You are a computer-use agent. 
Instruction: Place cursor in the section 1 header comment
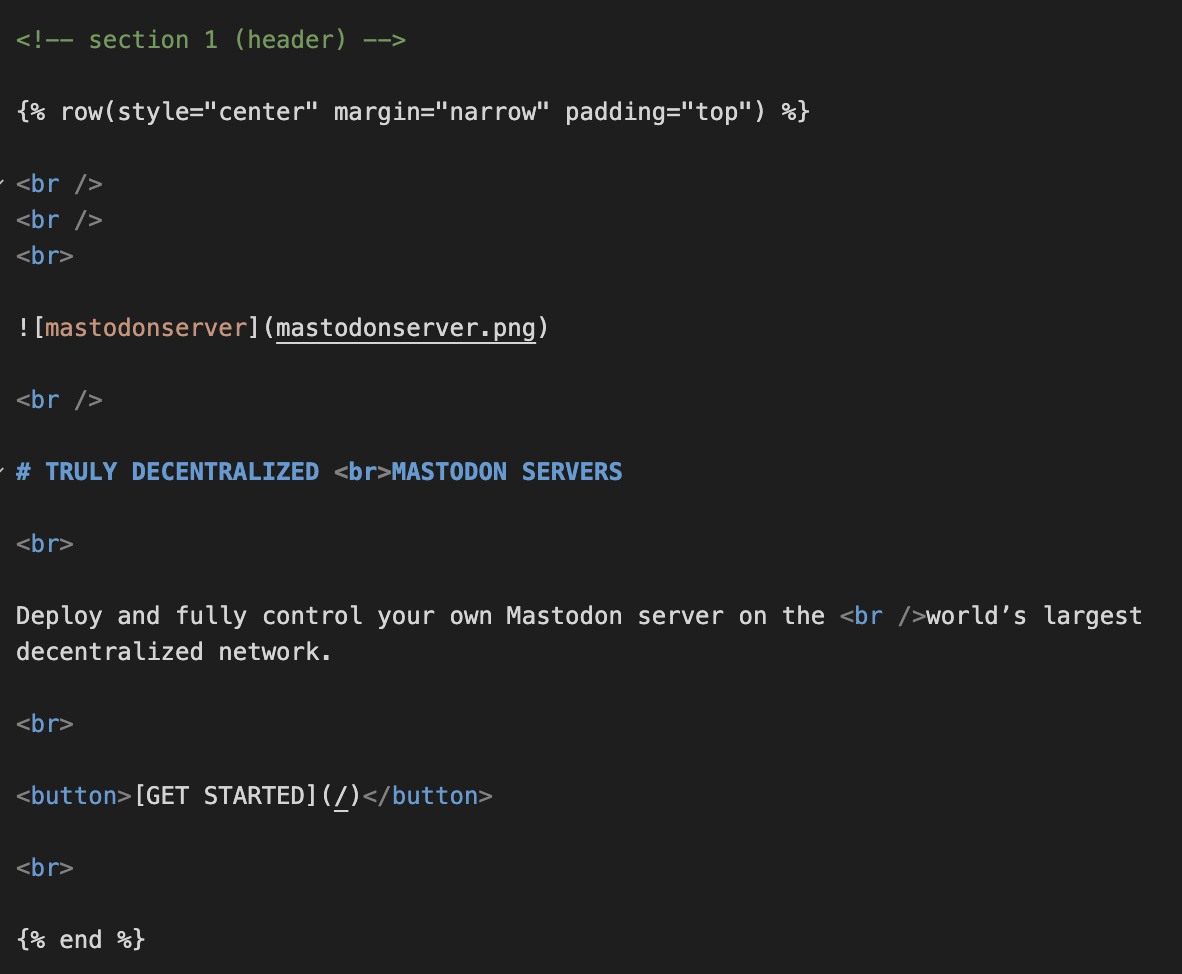click(211, 40)
